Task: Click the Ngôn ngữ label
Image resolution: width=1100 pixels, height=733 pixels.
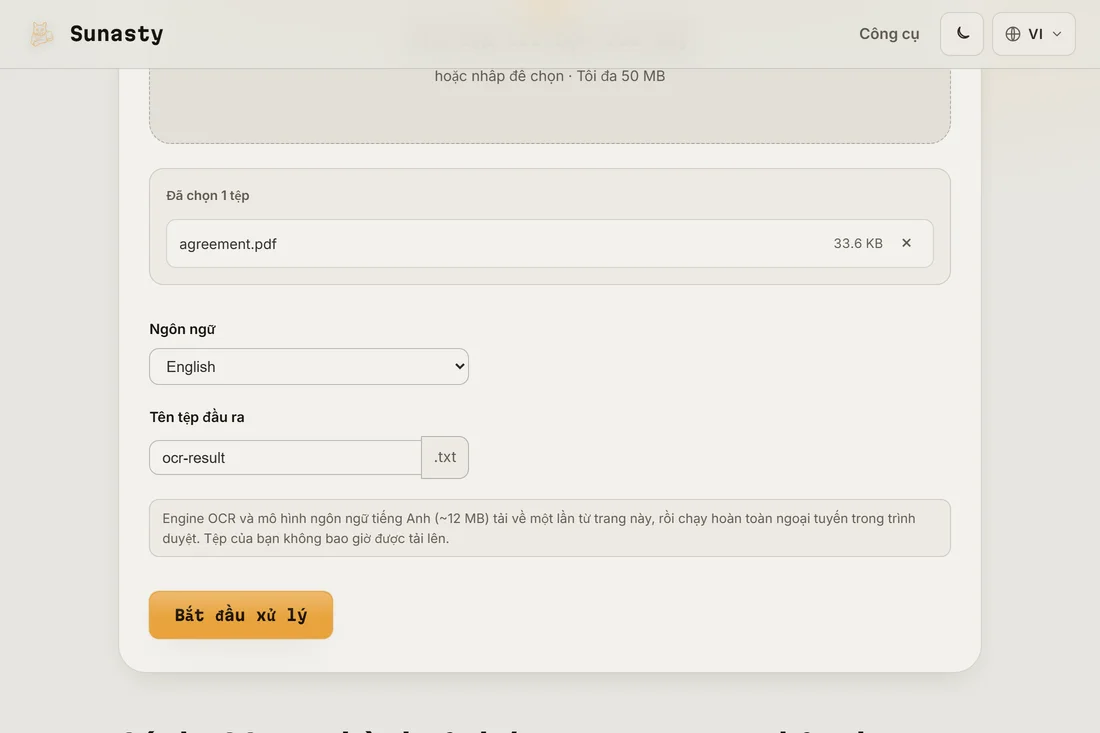Action: tap(182, 329)
